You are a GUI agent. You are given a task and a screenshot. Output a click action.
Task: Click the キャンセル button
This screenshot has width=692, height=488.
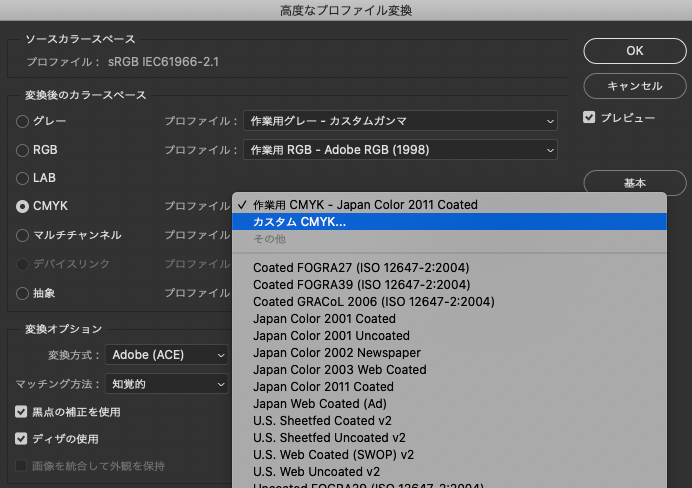point(635,86)
